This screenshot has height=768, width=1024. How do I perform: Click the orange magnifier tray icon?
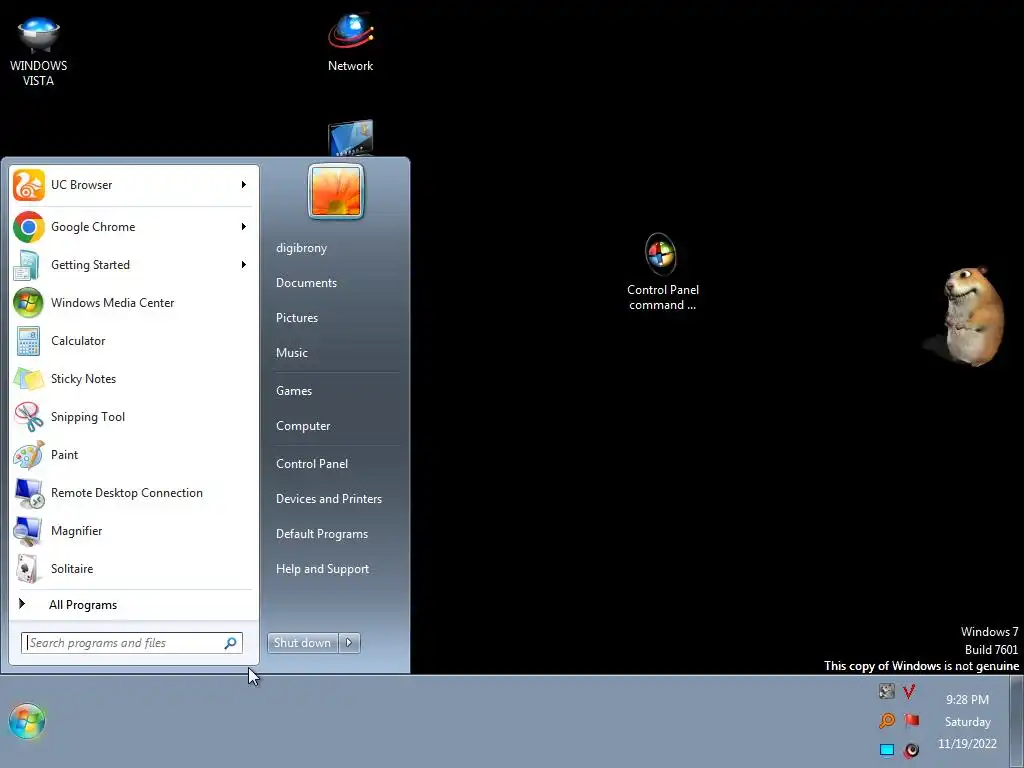coord(887,720)
